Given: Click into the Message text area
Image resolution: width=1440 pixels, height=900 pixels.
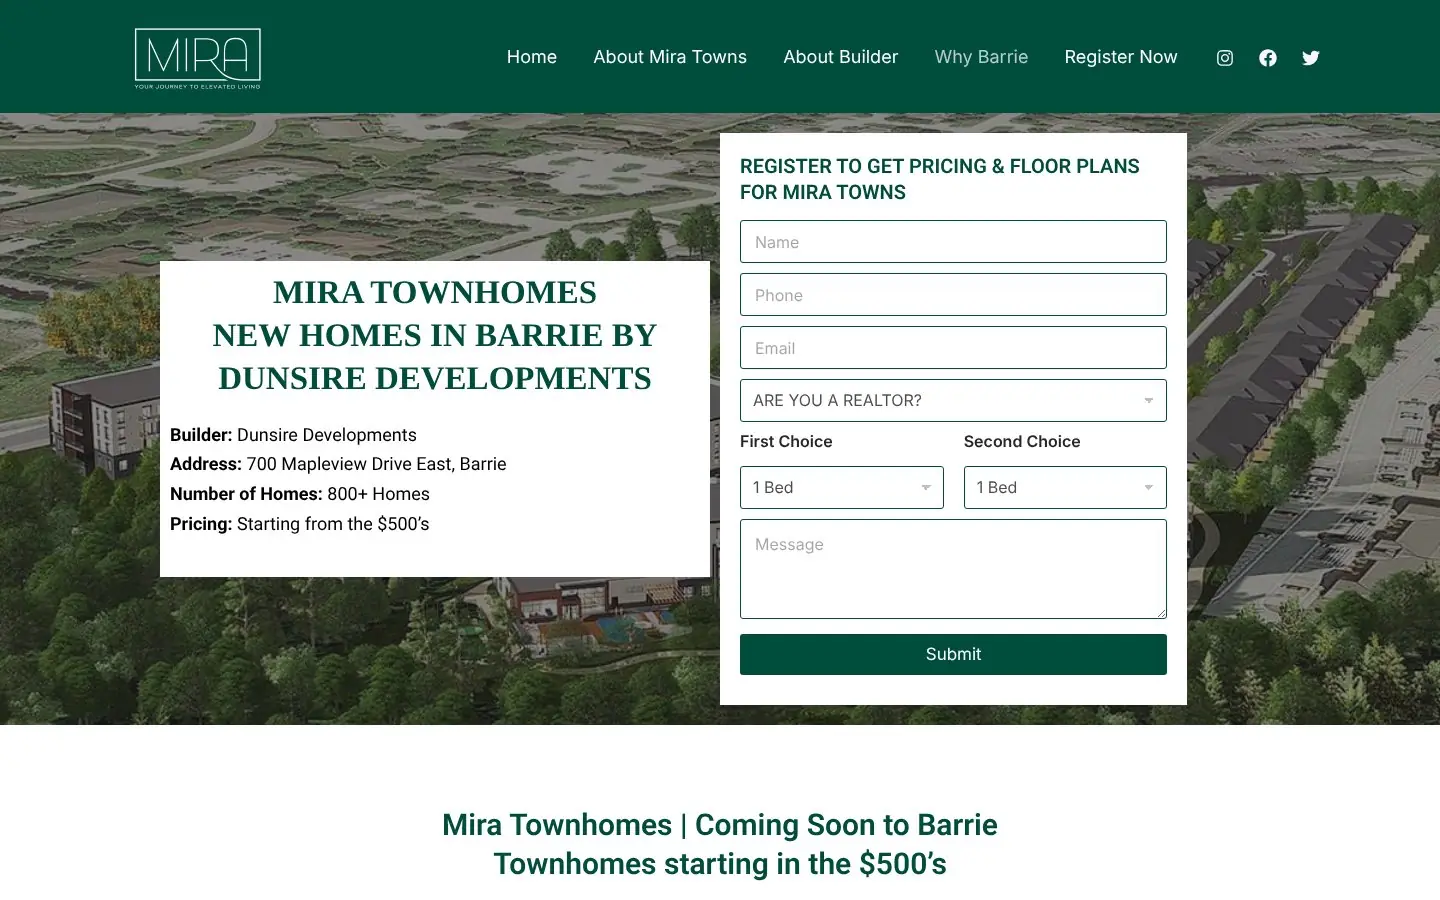Looking at the screenshot, I should point(953,569).
